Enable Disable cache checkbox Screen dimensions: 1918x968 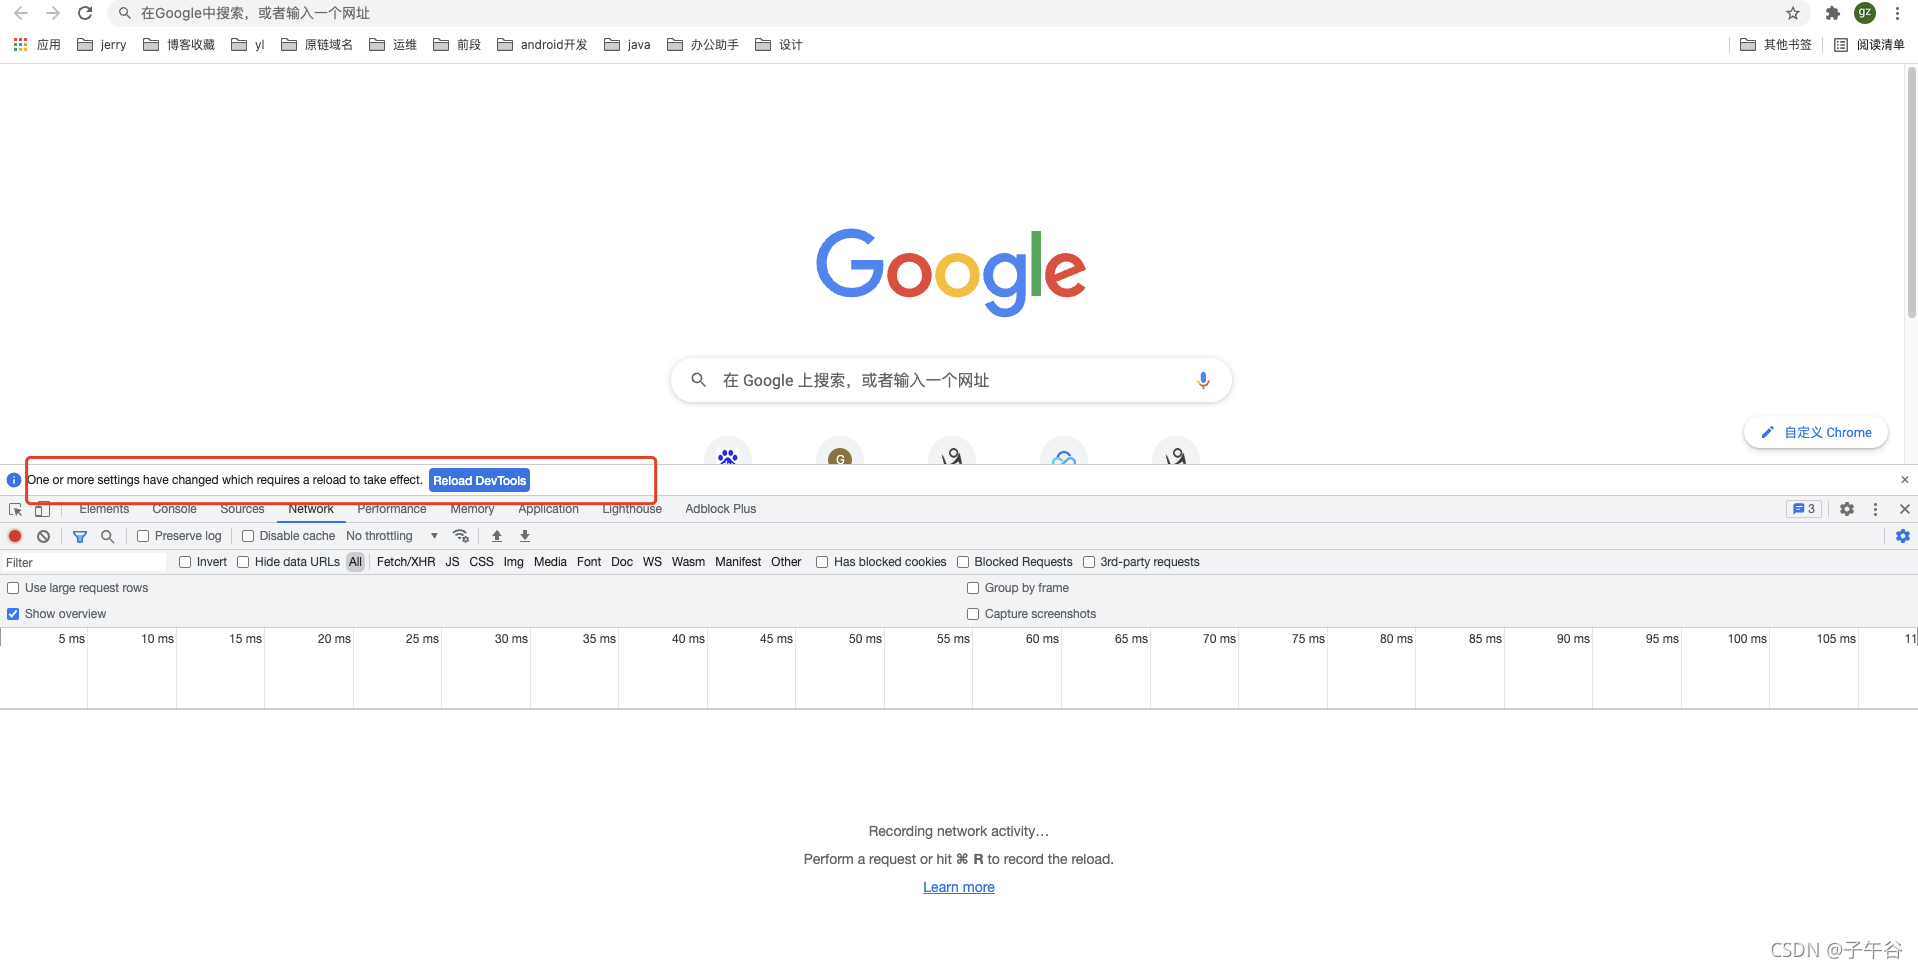coord(248,536)
